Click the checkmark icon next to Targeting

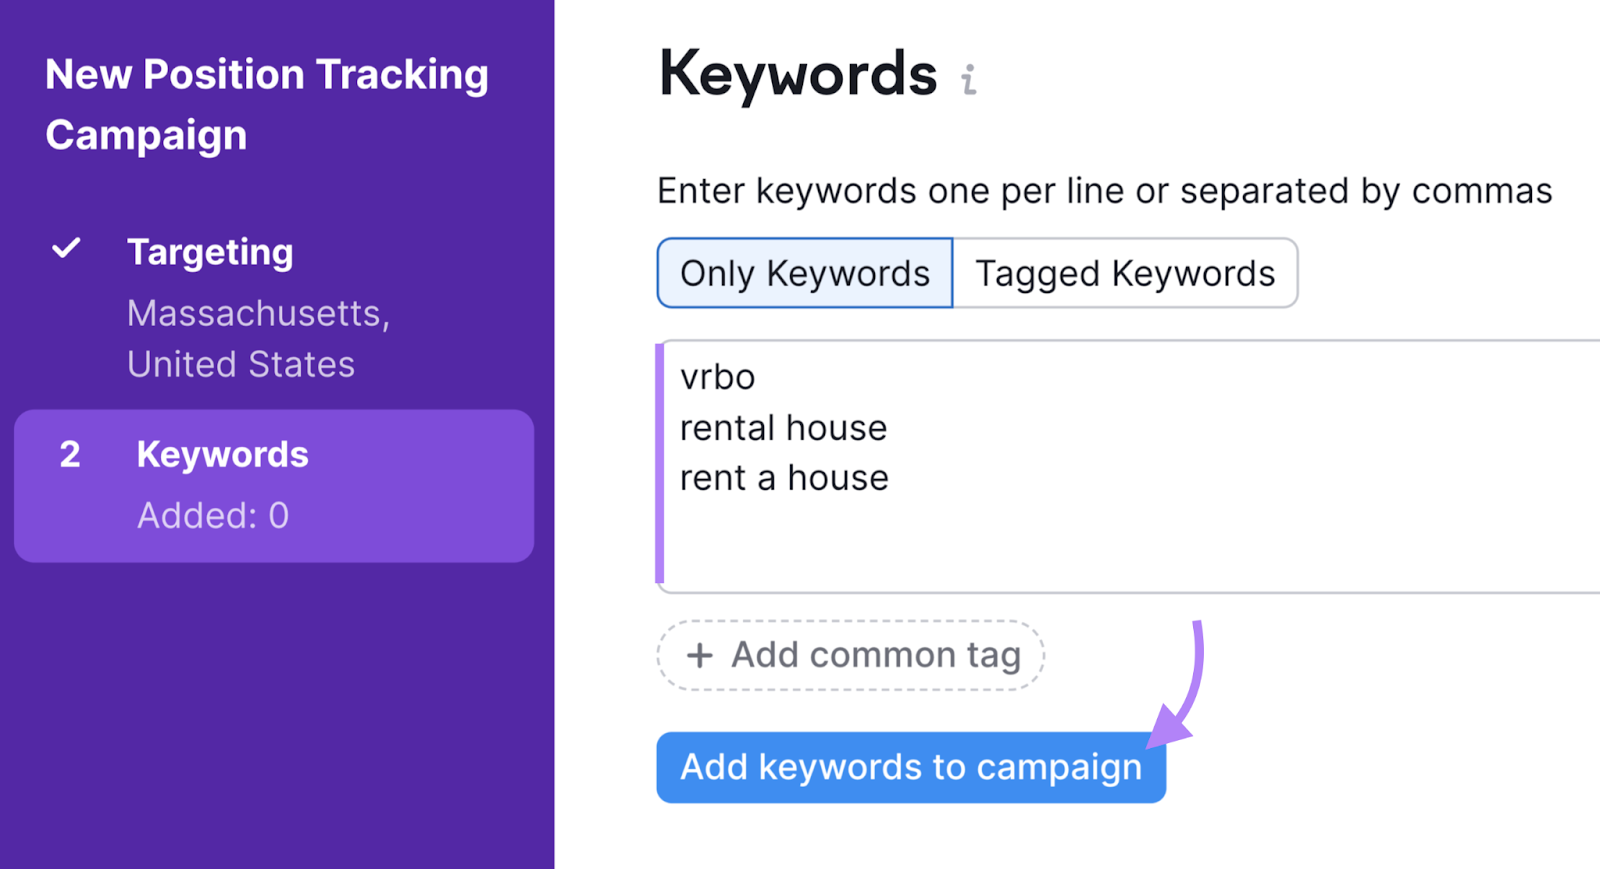[66, 248]
